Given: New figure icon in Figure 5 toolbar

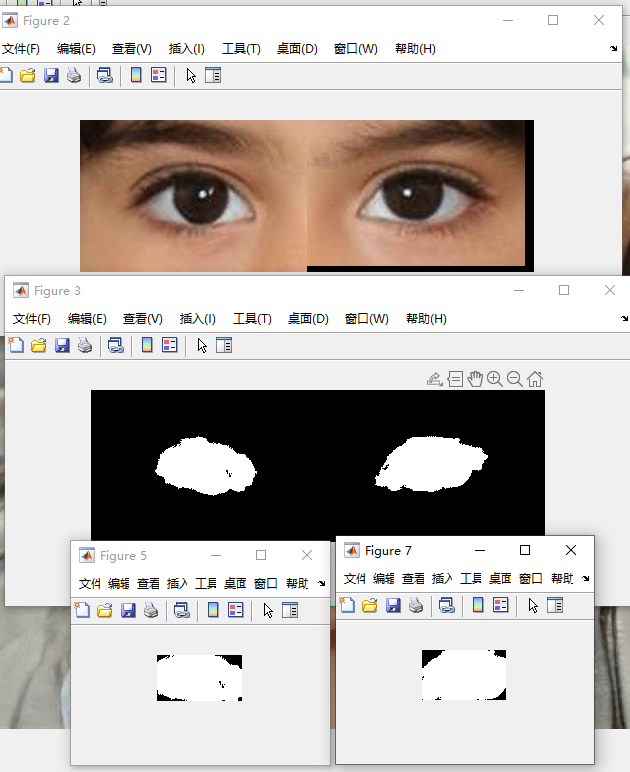Looking at the screenshot, I should (82, 610).
